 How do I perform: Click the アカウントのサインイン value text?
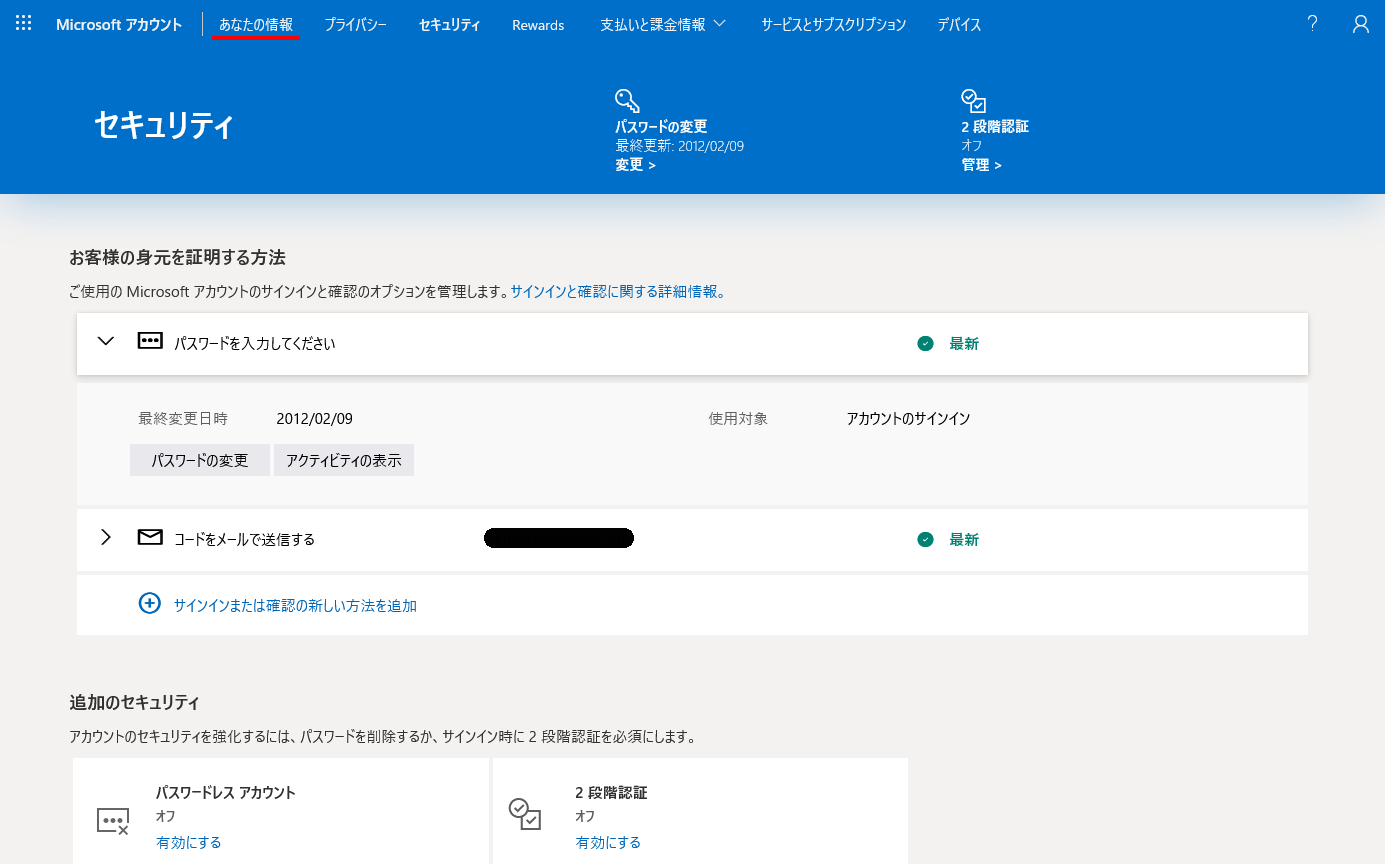pyautogui.click(x=908, y=418)
